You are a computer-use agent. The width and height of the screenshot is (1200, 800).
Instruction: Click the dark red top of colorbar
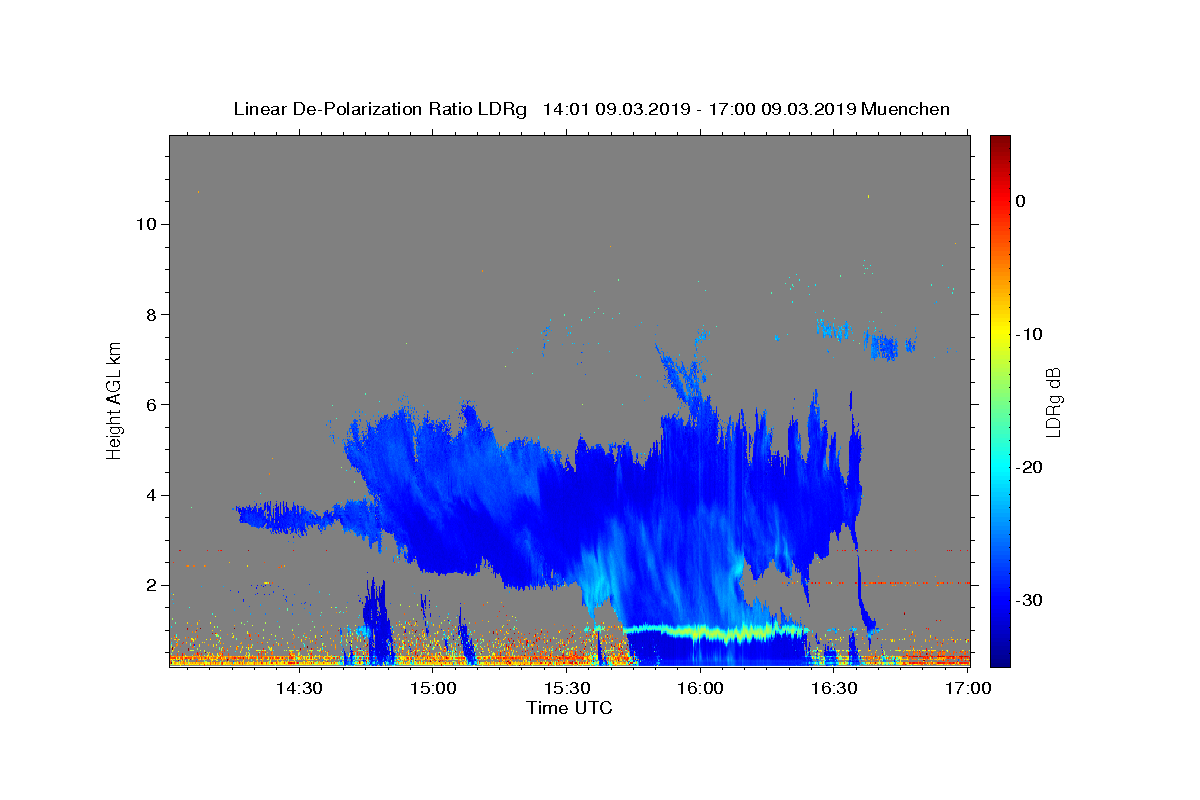(x=1000, y=142)
